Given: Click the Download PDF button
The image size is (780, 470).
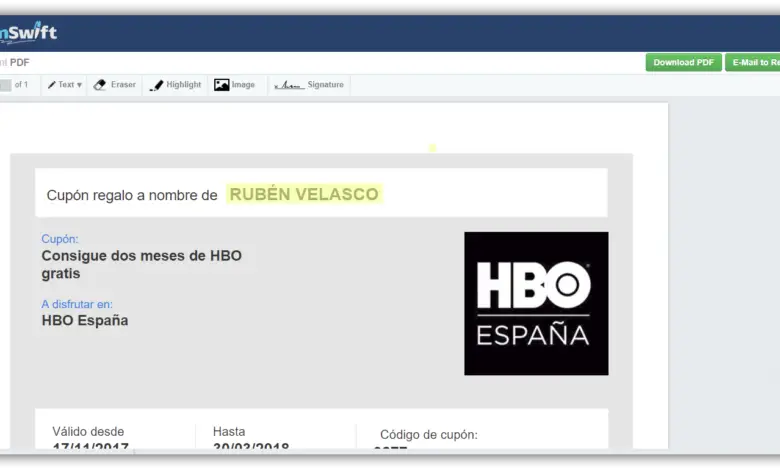Looking at the screenshot, I should pyautogui.click(x=683, y=63).
